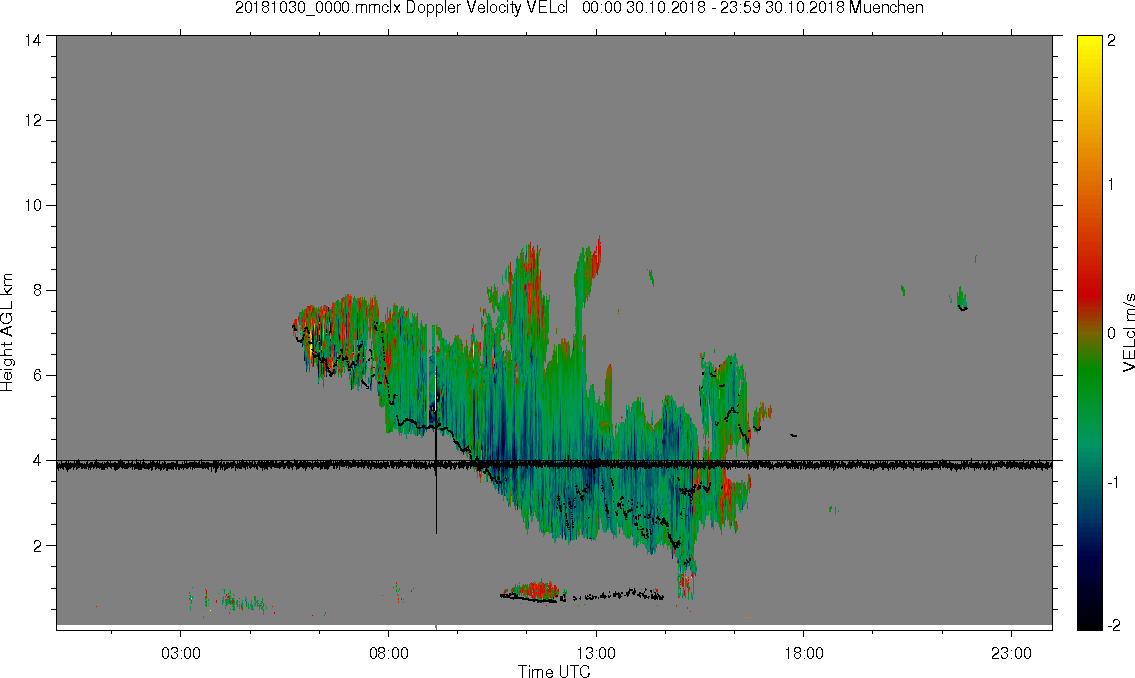Click the '08:00' time axis label
This screenshot has height=678, width=1135.
point(388,653)
